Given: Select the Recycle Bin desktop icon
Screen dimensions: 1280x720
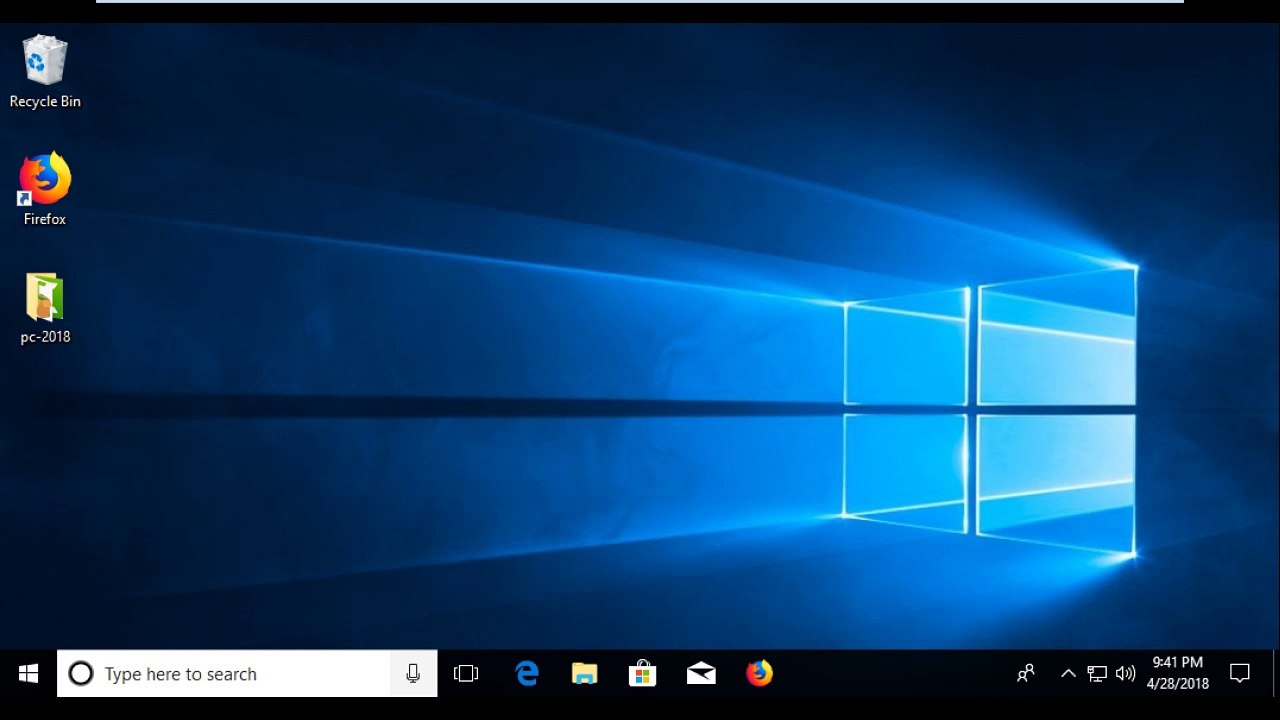Looking at the screenshot, I should tap(45, 72).
